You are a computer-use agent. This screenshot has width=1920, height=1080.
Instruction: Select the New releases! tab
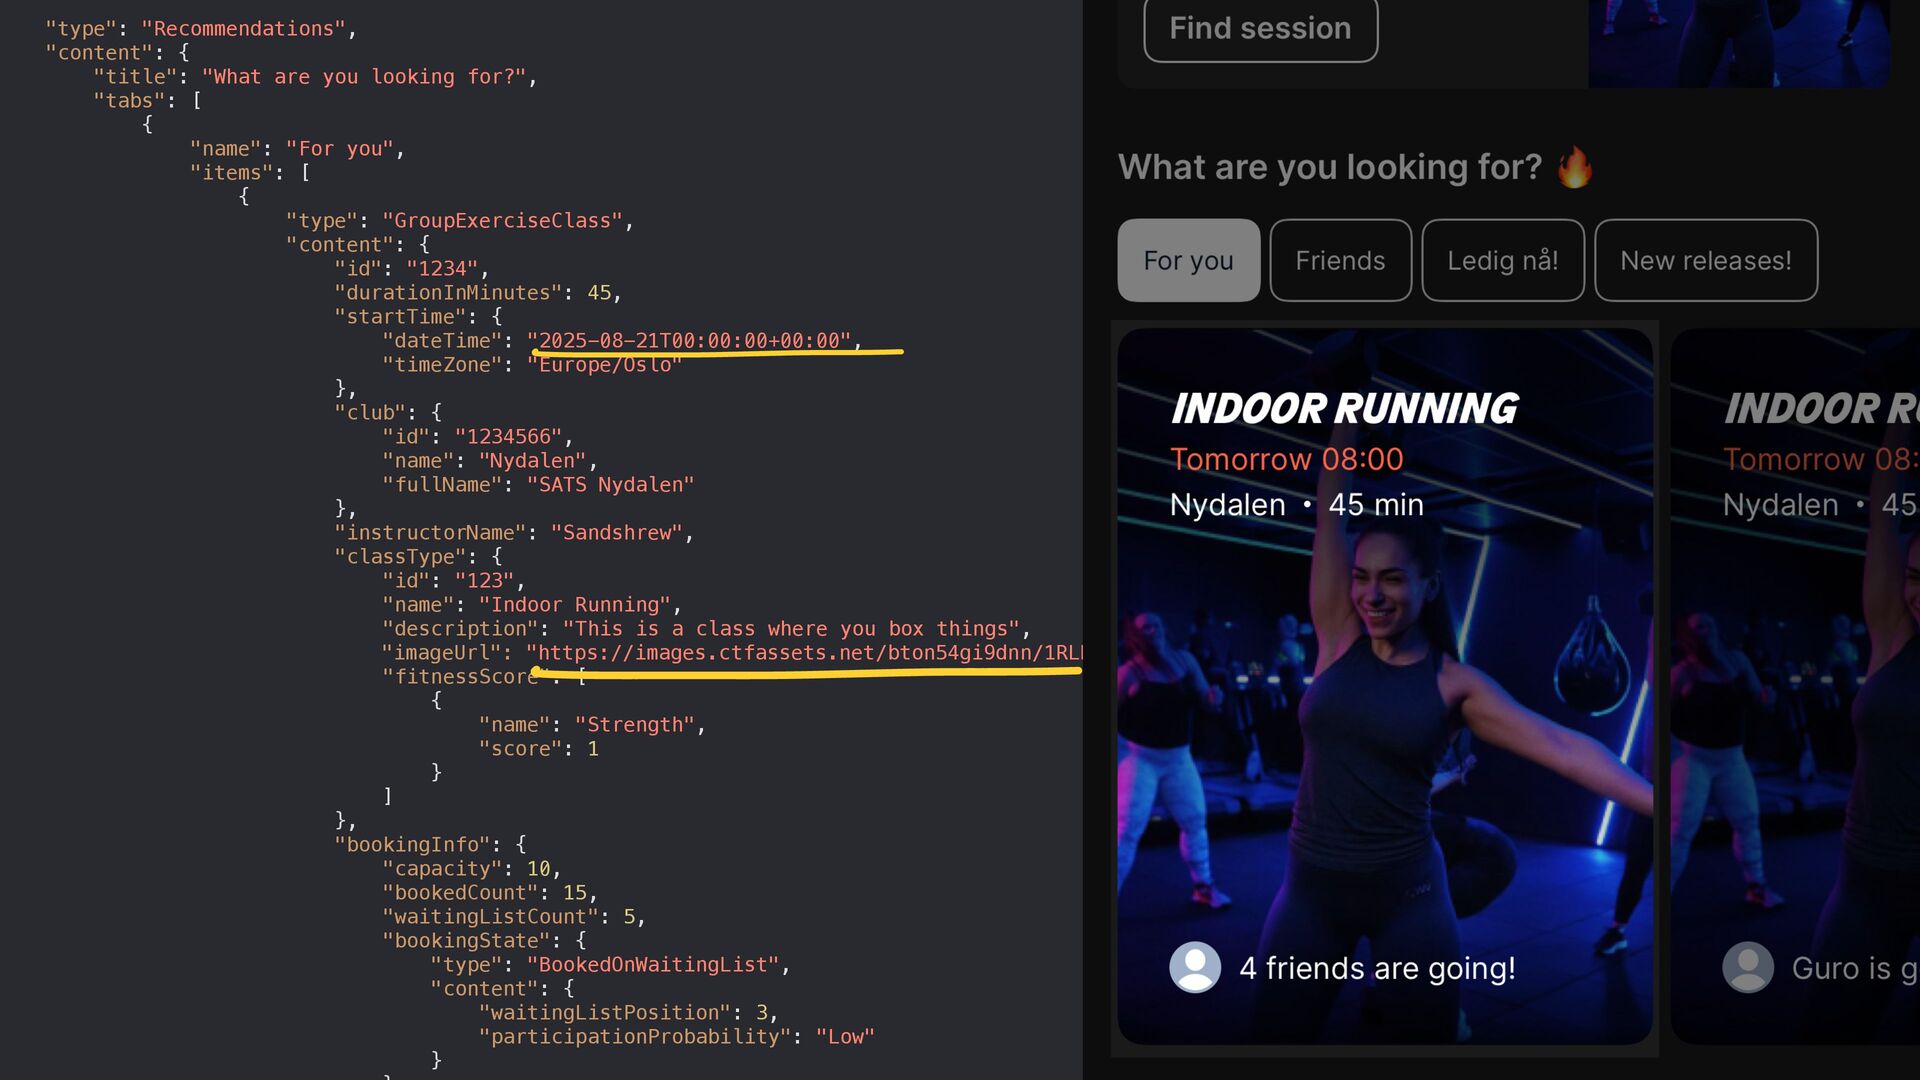click(x=1705, y=261)
